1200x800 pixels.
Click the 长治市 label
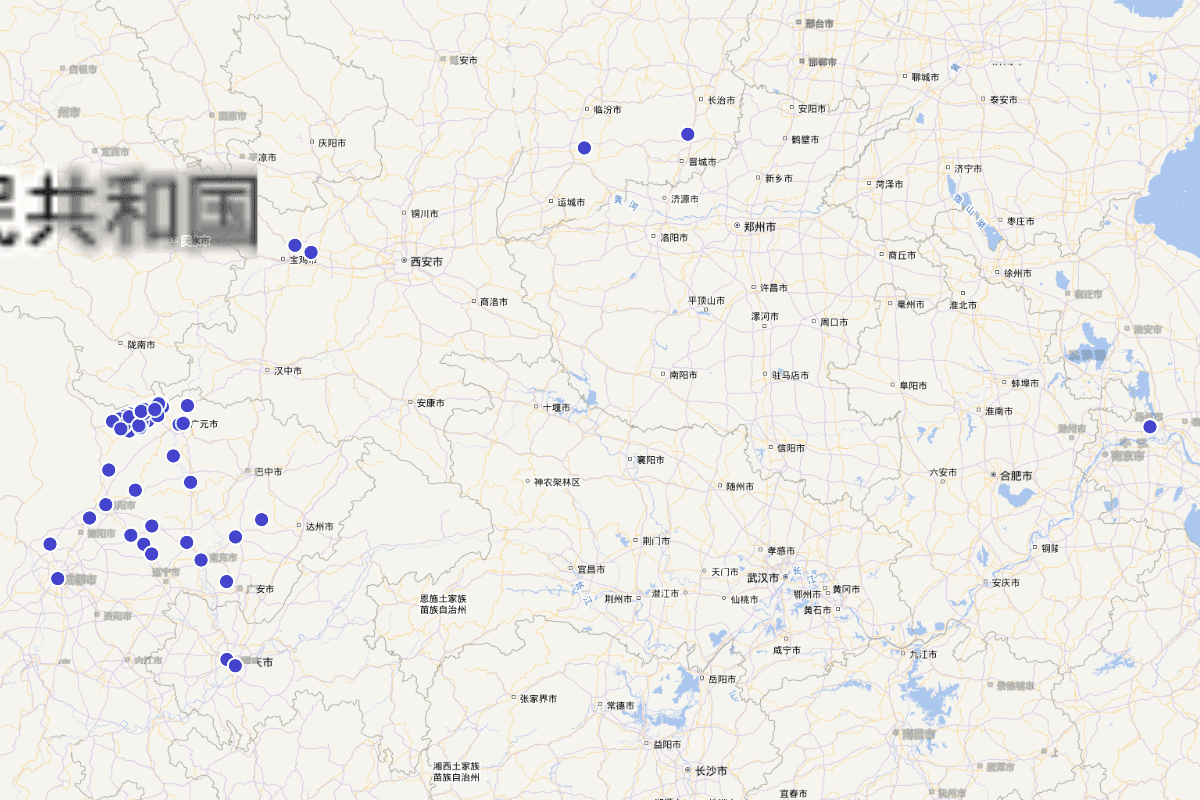[x=721, y=100]
